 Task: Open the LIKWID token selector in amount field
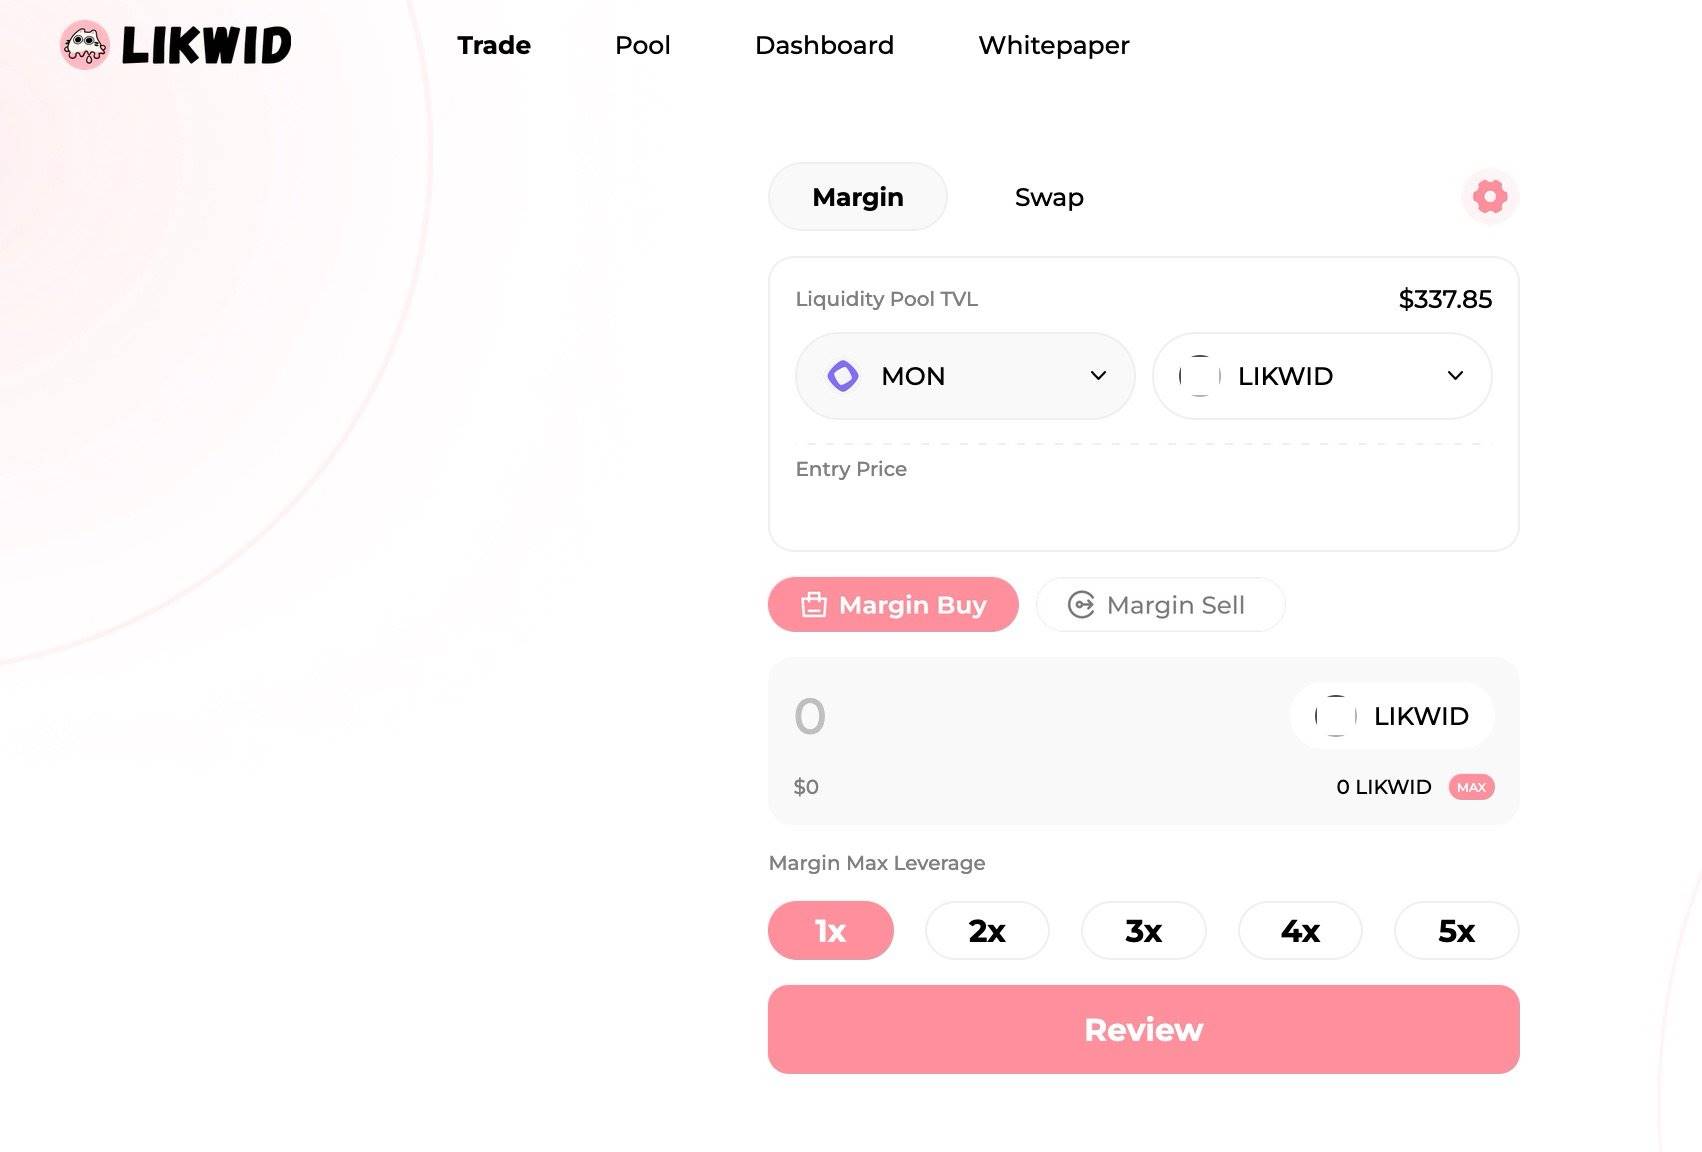pos(1392,716)
